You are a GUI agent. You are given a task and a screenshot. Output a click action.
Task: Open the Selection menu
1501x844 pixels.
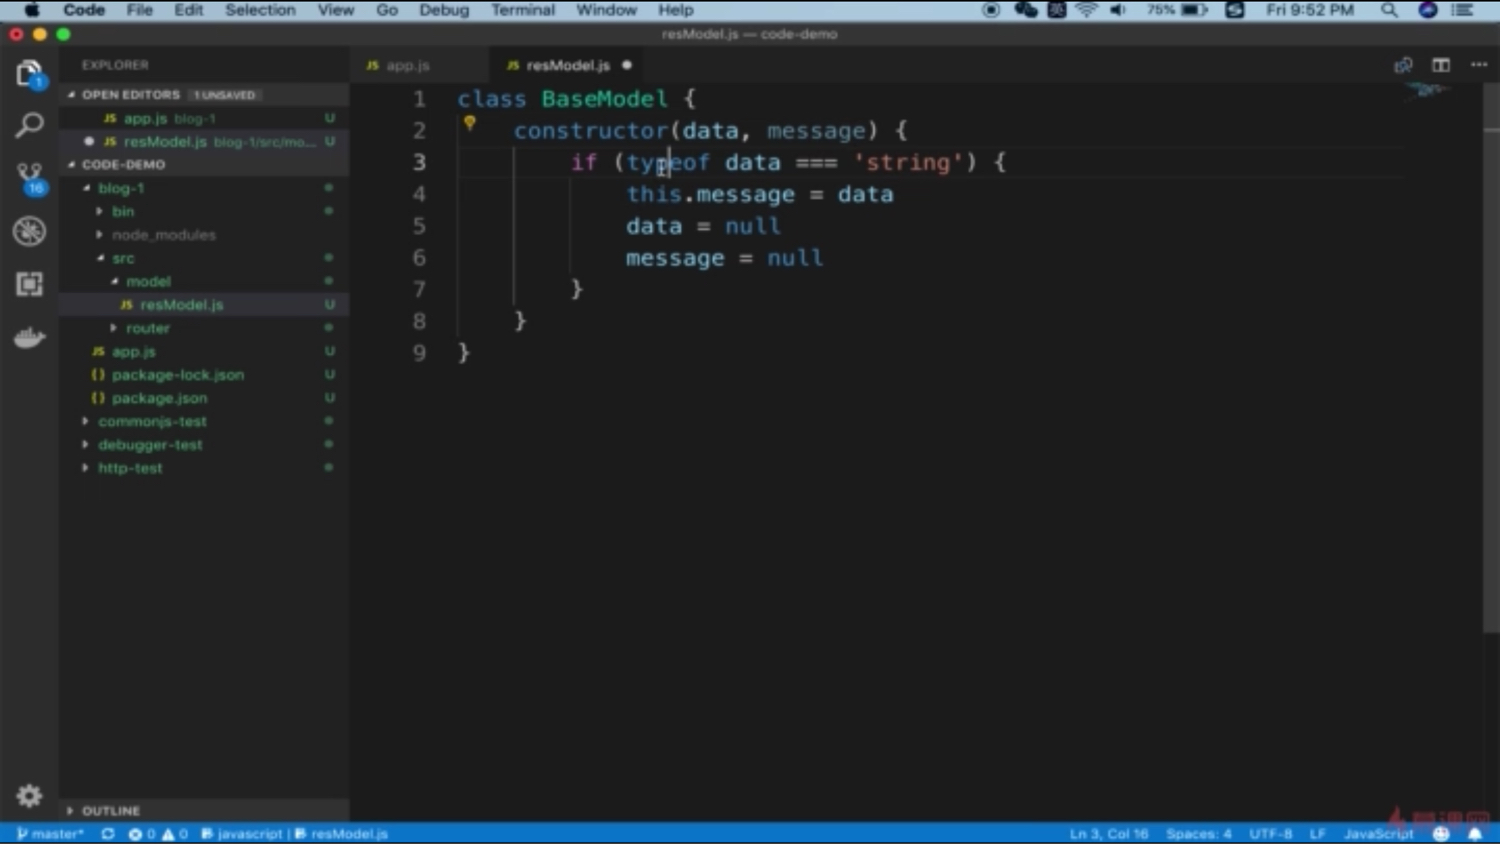260,10
